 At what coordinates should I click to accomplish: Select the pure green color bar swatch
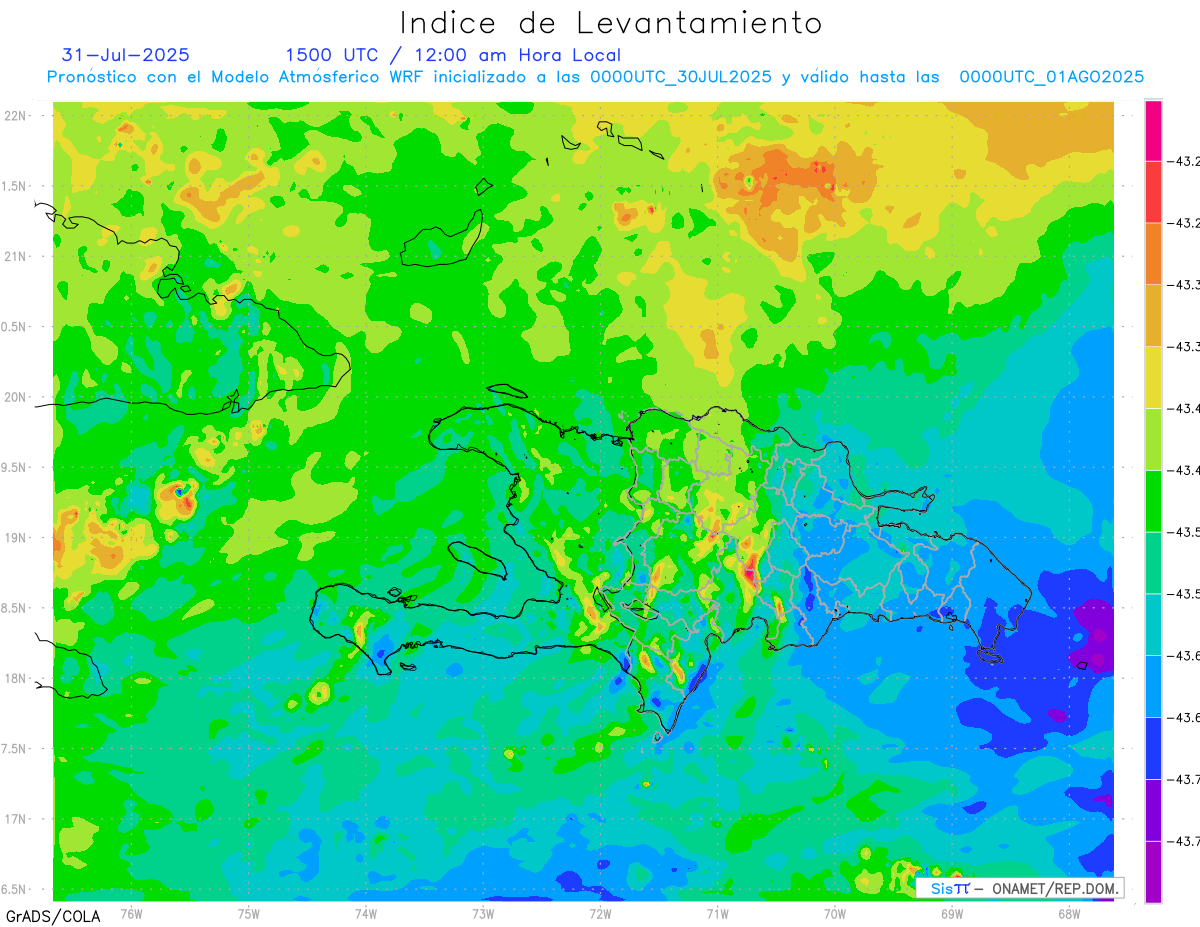(x=1153, y=501)
